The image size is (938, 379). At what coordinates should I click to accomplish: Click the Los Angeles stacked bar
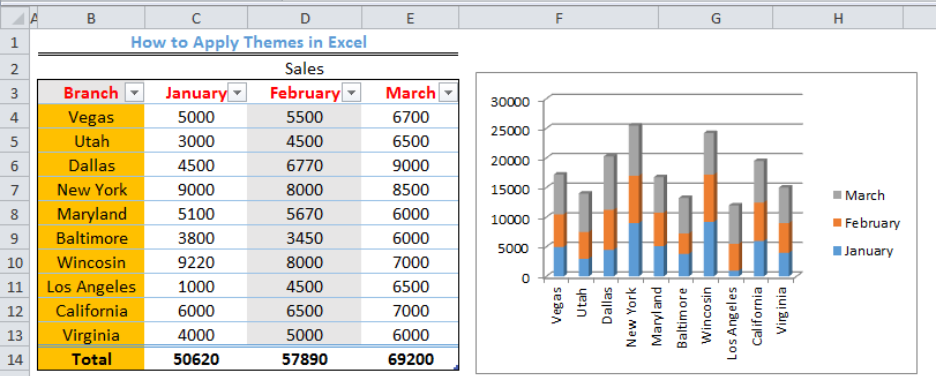pos(735,240)
